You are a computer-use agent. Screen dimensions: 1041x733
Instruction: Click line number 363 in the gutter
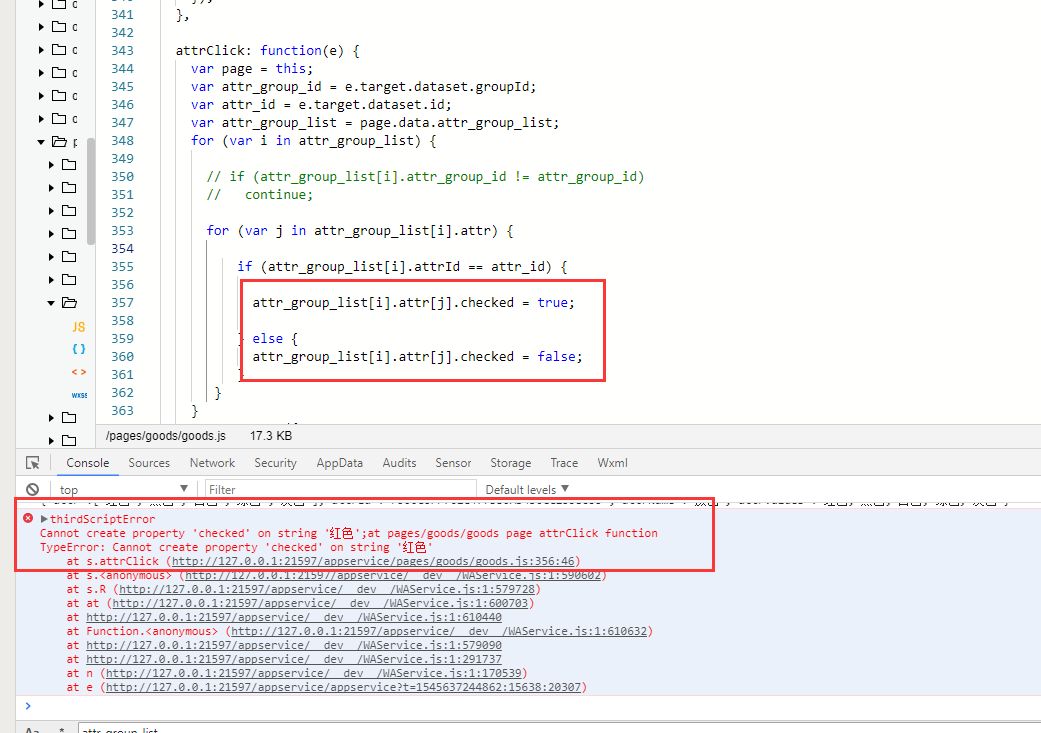coord(122,410)
